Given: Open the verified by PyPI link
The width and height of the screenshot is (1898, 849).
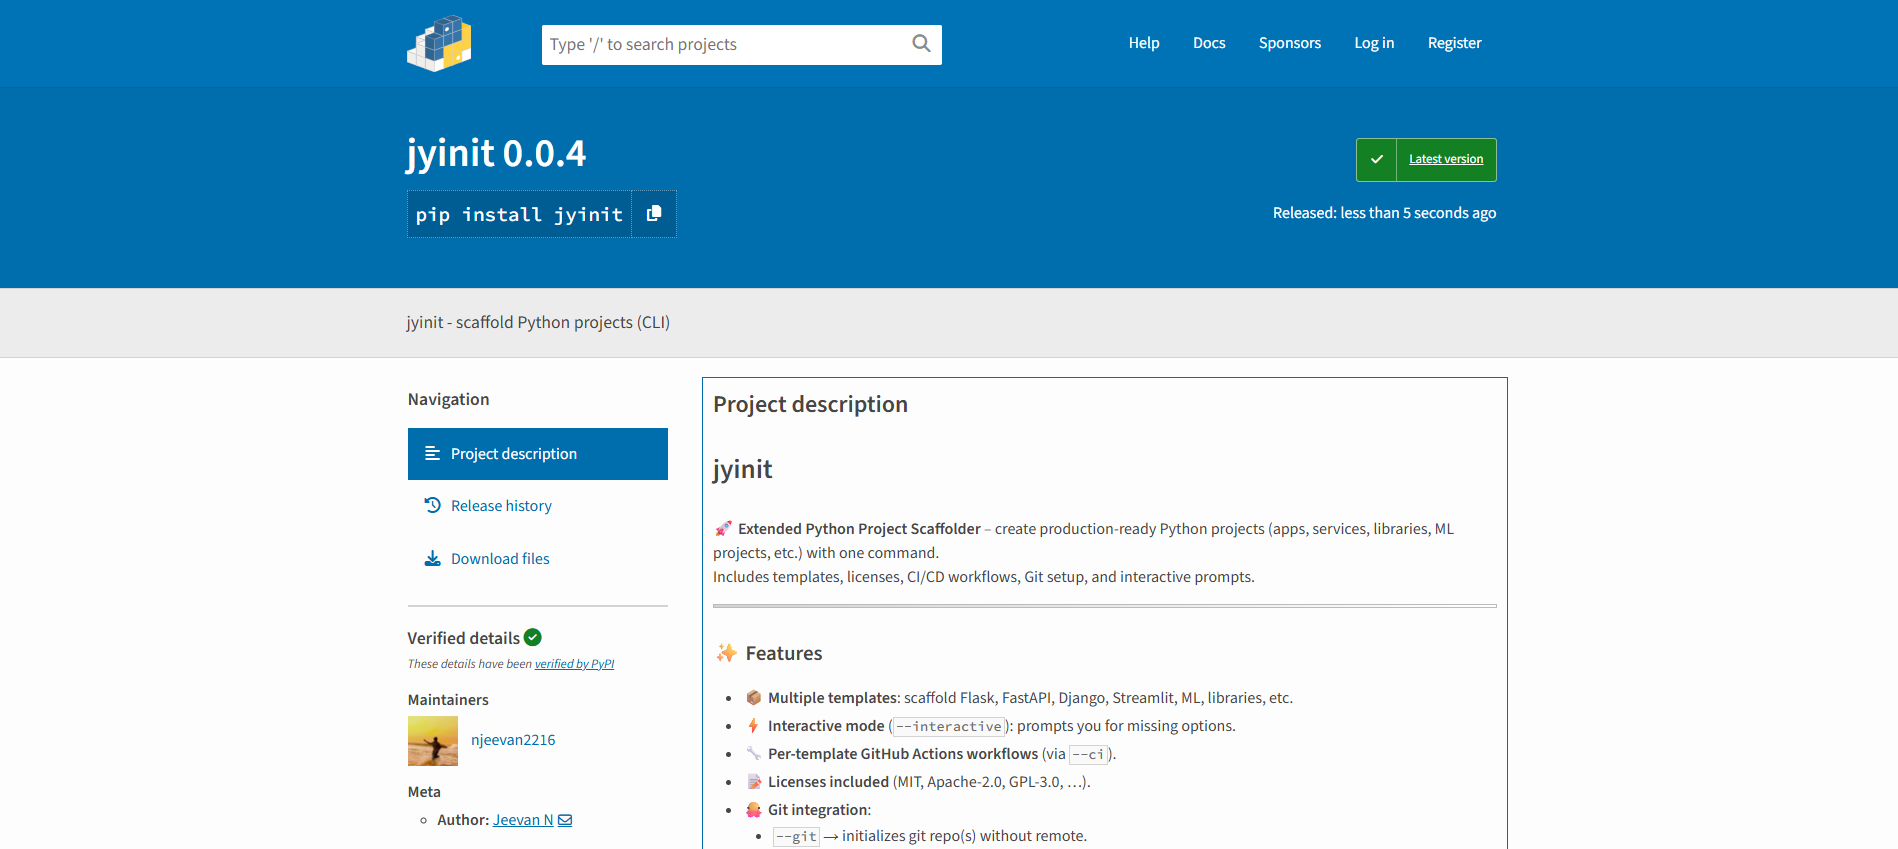Looking at the screenshot, I should pos(574,664).
